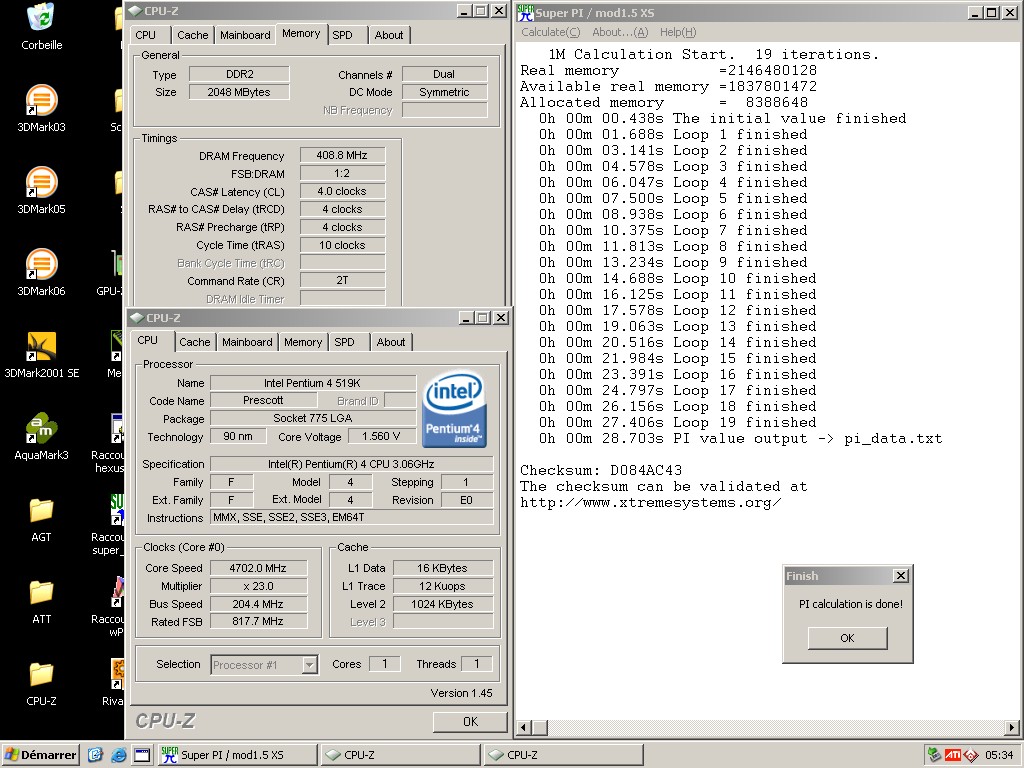
Task: Click the Loop 19 finished line
Action: click(x=677, y=423)
